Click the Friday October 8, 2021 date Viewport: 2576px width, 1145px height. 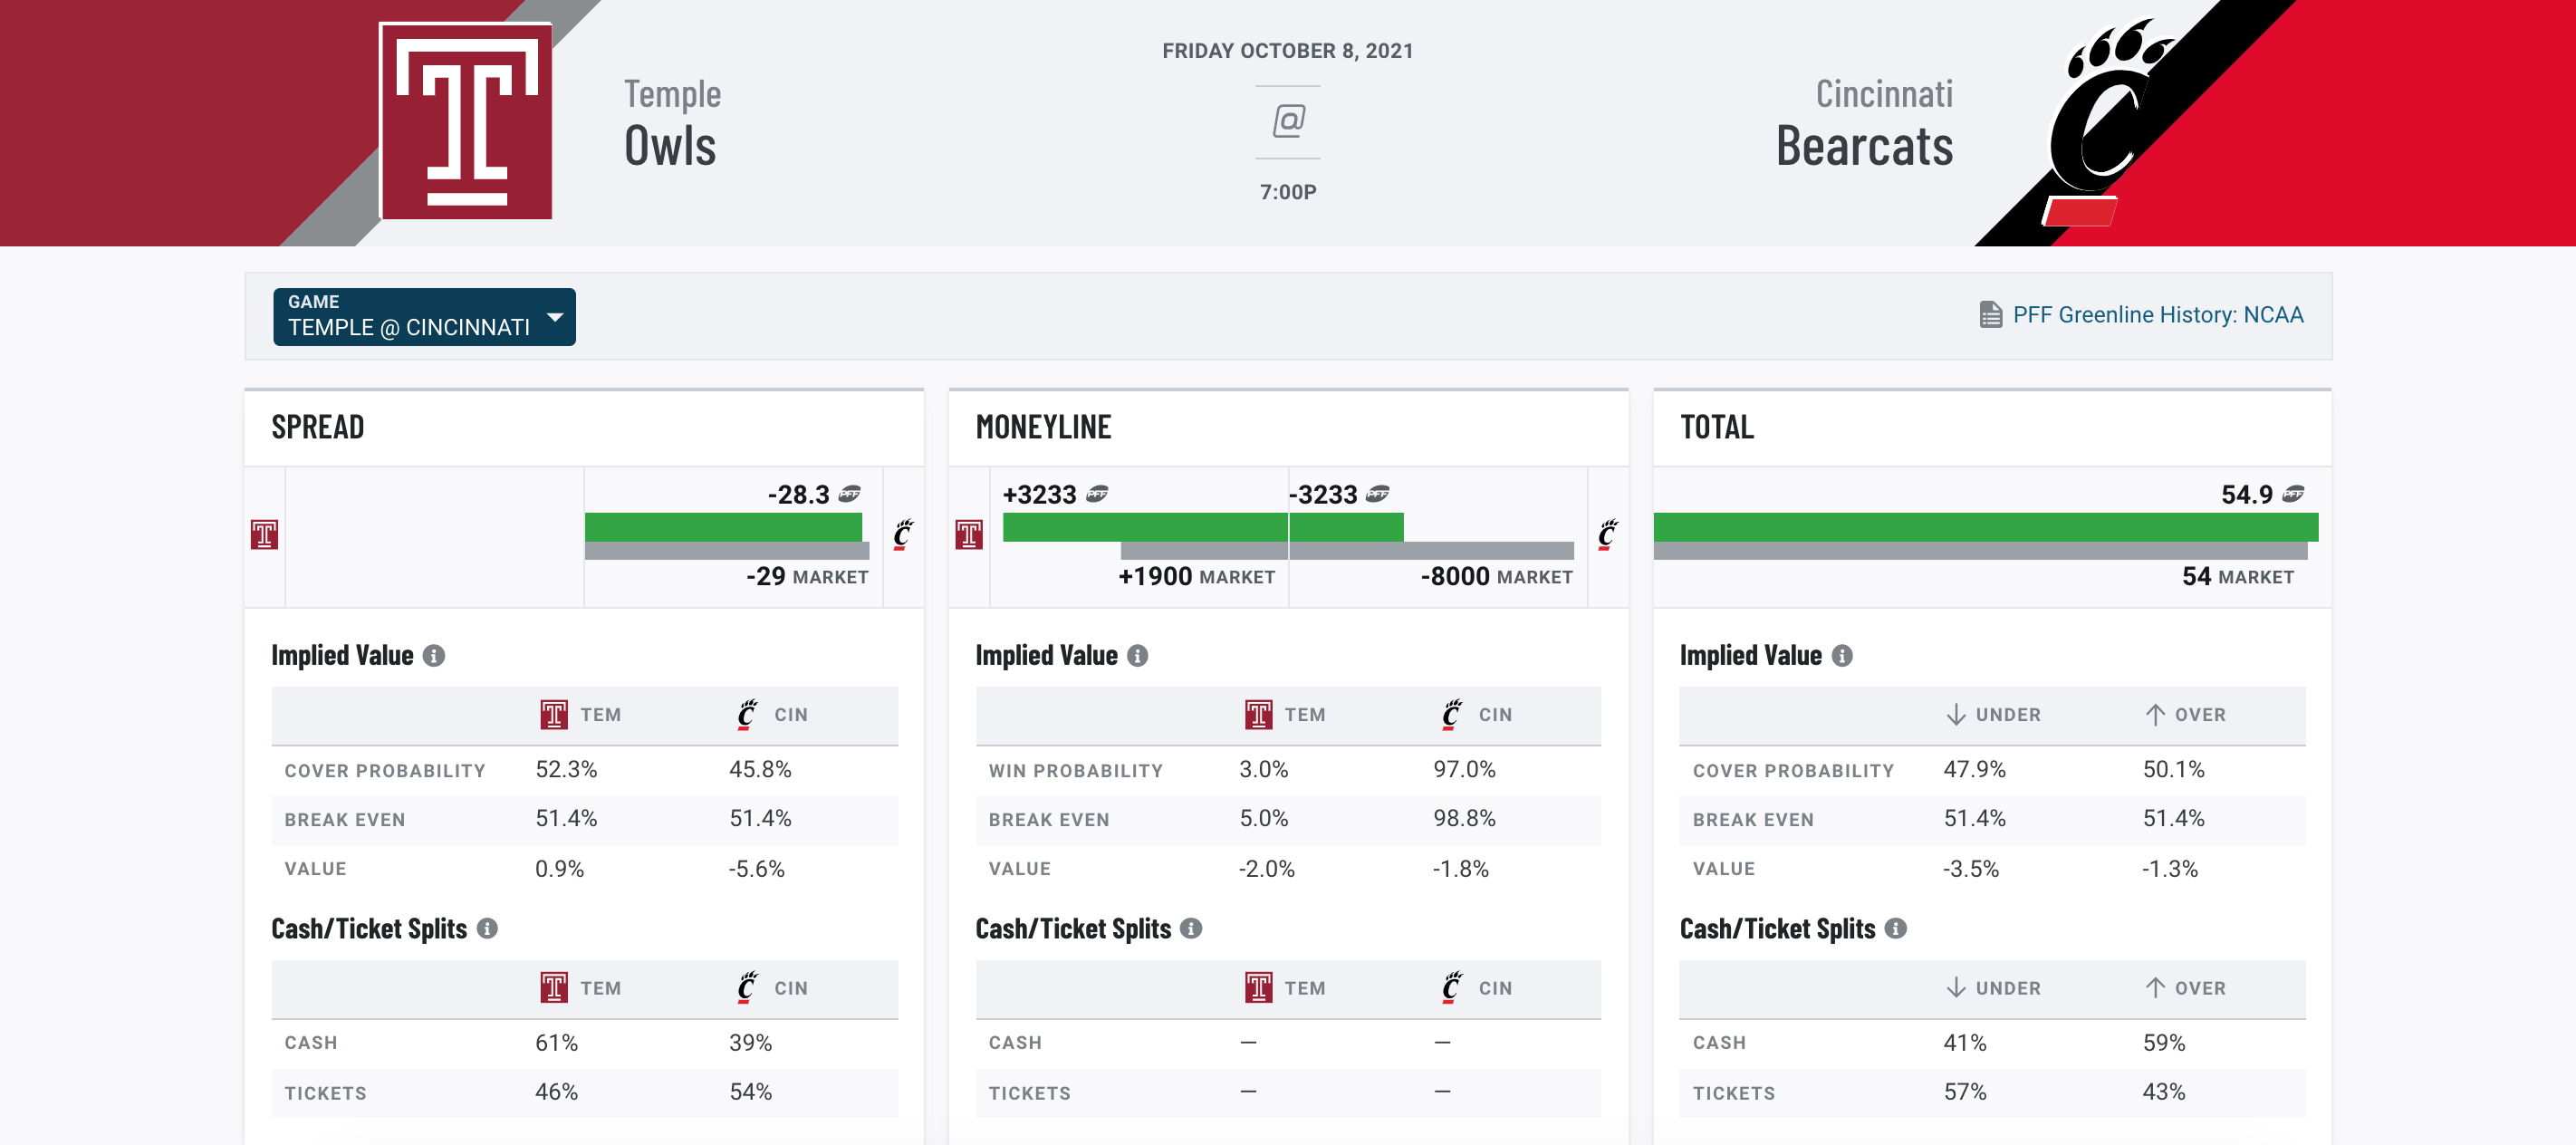(1288, 51)
